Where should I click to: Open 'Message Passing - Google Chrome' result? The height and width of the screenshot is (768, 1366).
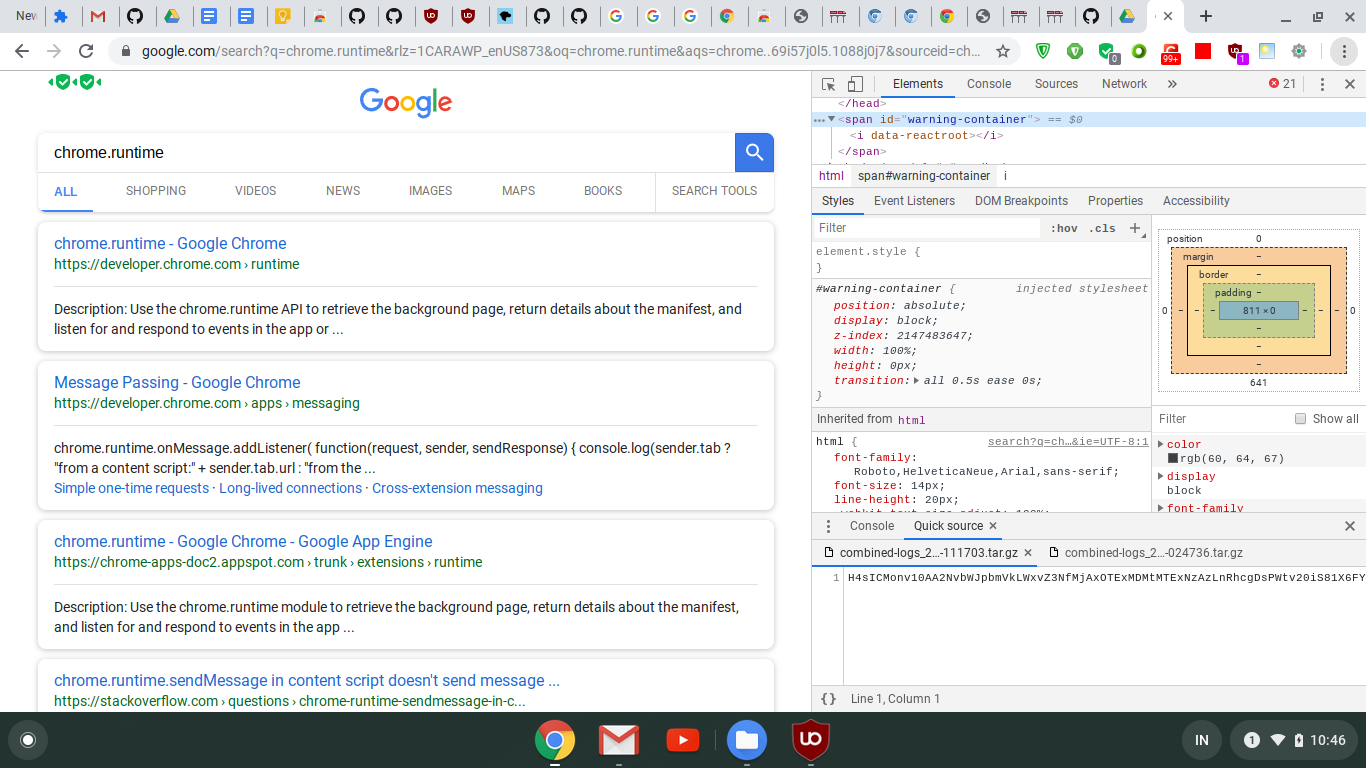(x=177, y=382)
